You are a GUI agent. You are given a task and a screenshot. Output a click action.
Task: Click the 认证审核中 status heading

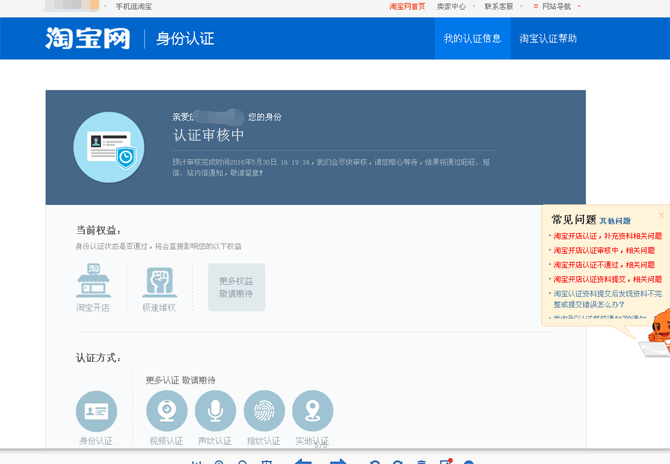tap(209, 135)
